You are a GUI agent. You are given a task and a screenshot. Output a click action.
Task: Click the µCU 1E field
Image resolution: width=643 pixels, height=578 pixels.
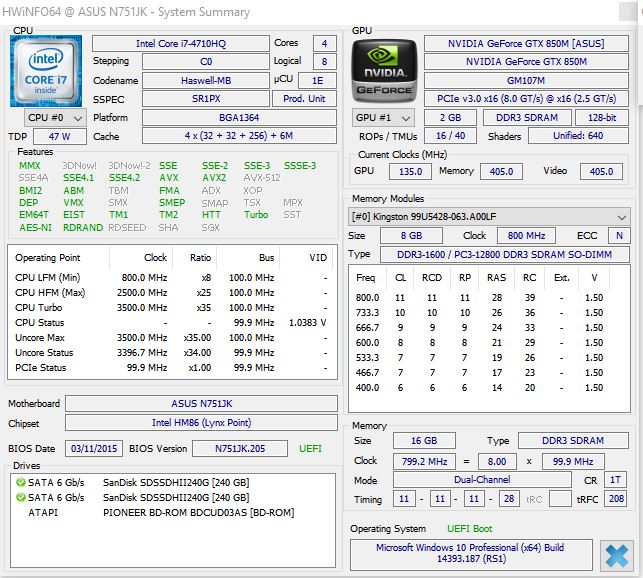317,80
